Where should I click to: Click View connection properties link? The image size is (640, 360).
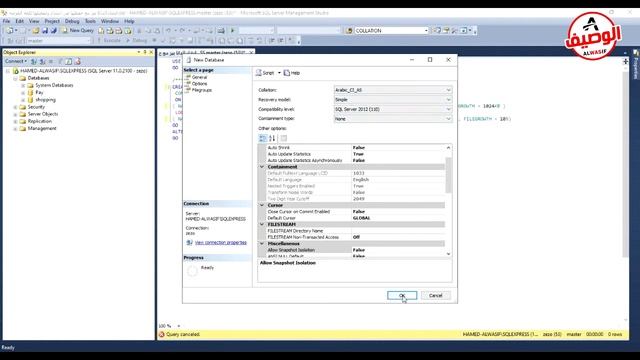[220, 243]
